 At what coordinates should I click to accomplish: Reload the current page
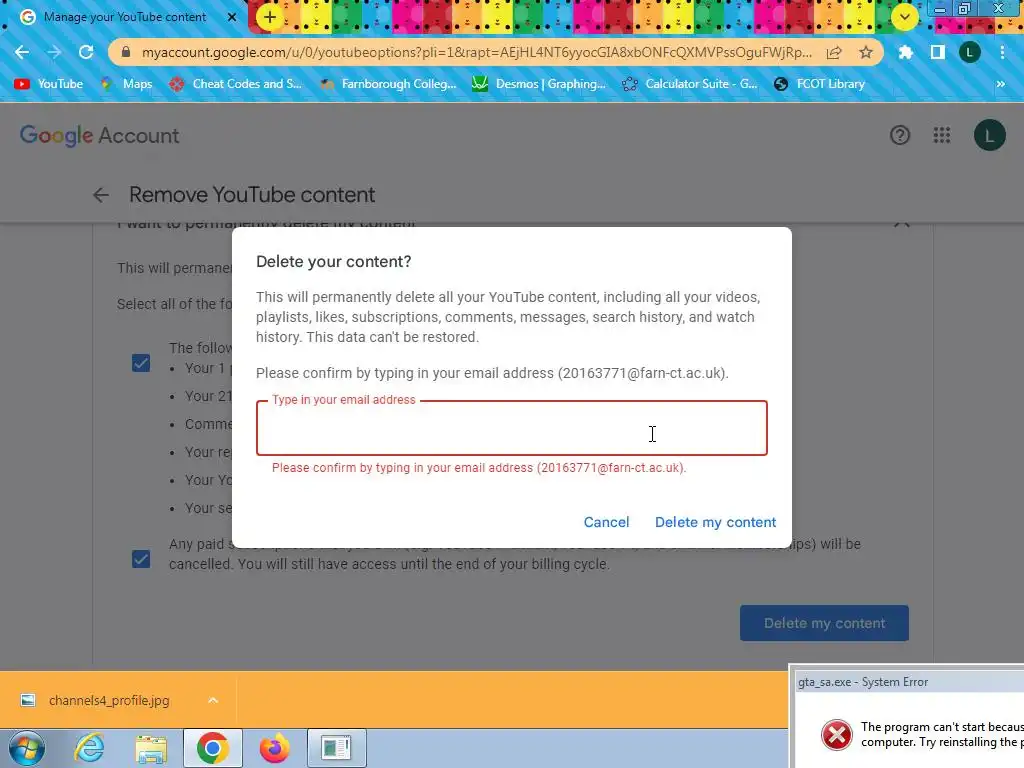[x=86, y=52]
